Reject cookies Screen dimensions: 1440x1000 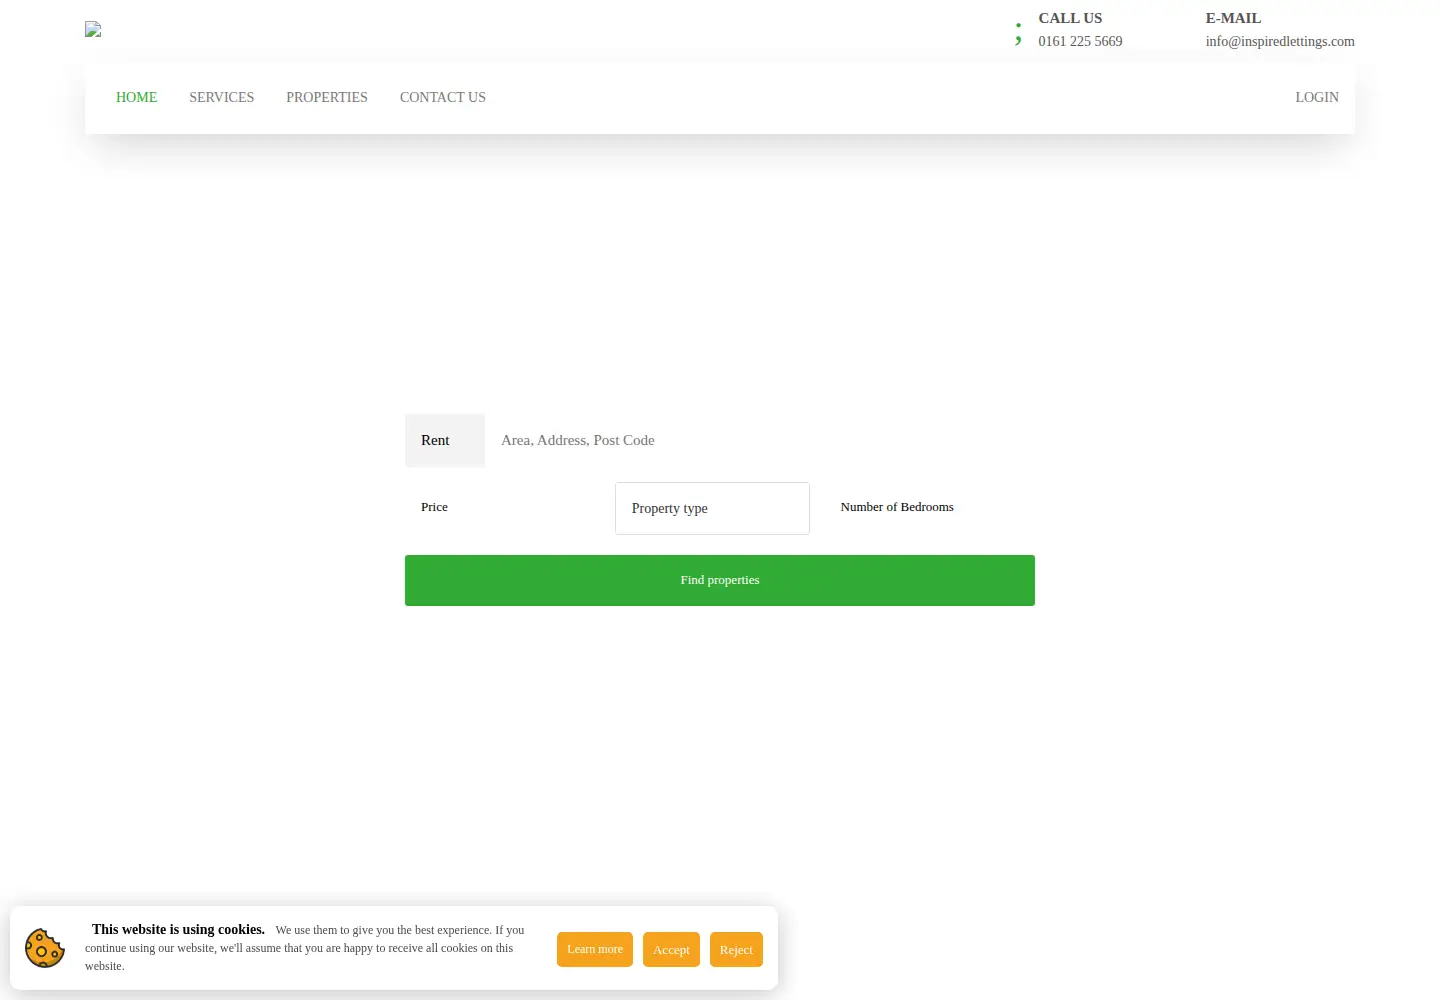[736, 950]
